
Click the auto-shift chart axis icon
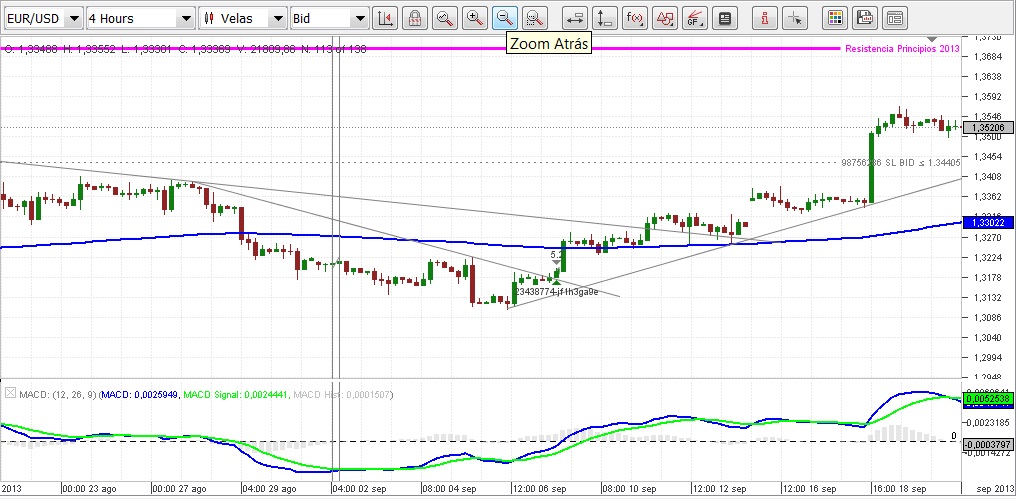coord(386,18)
